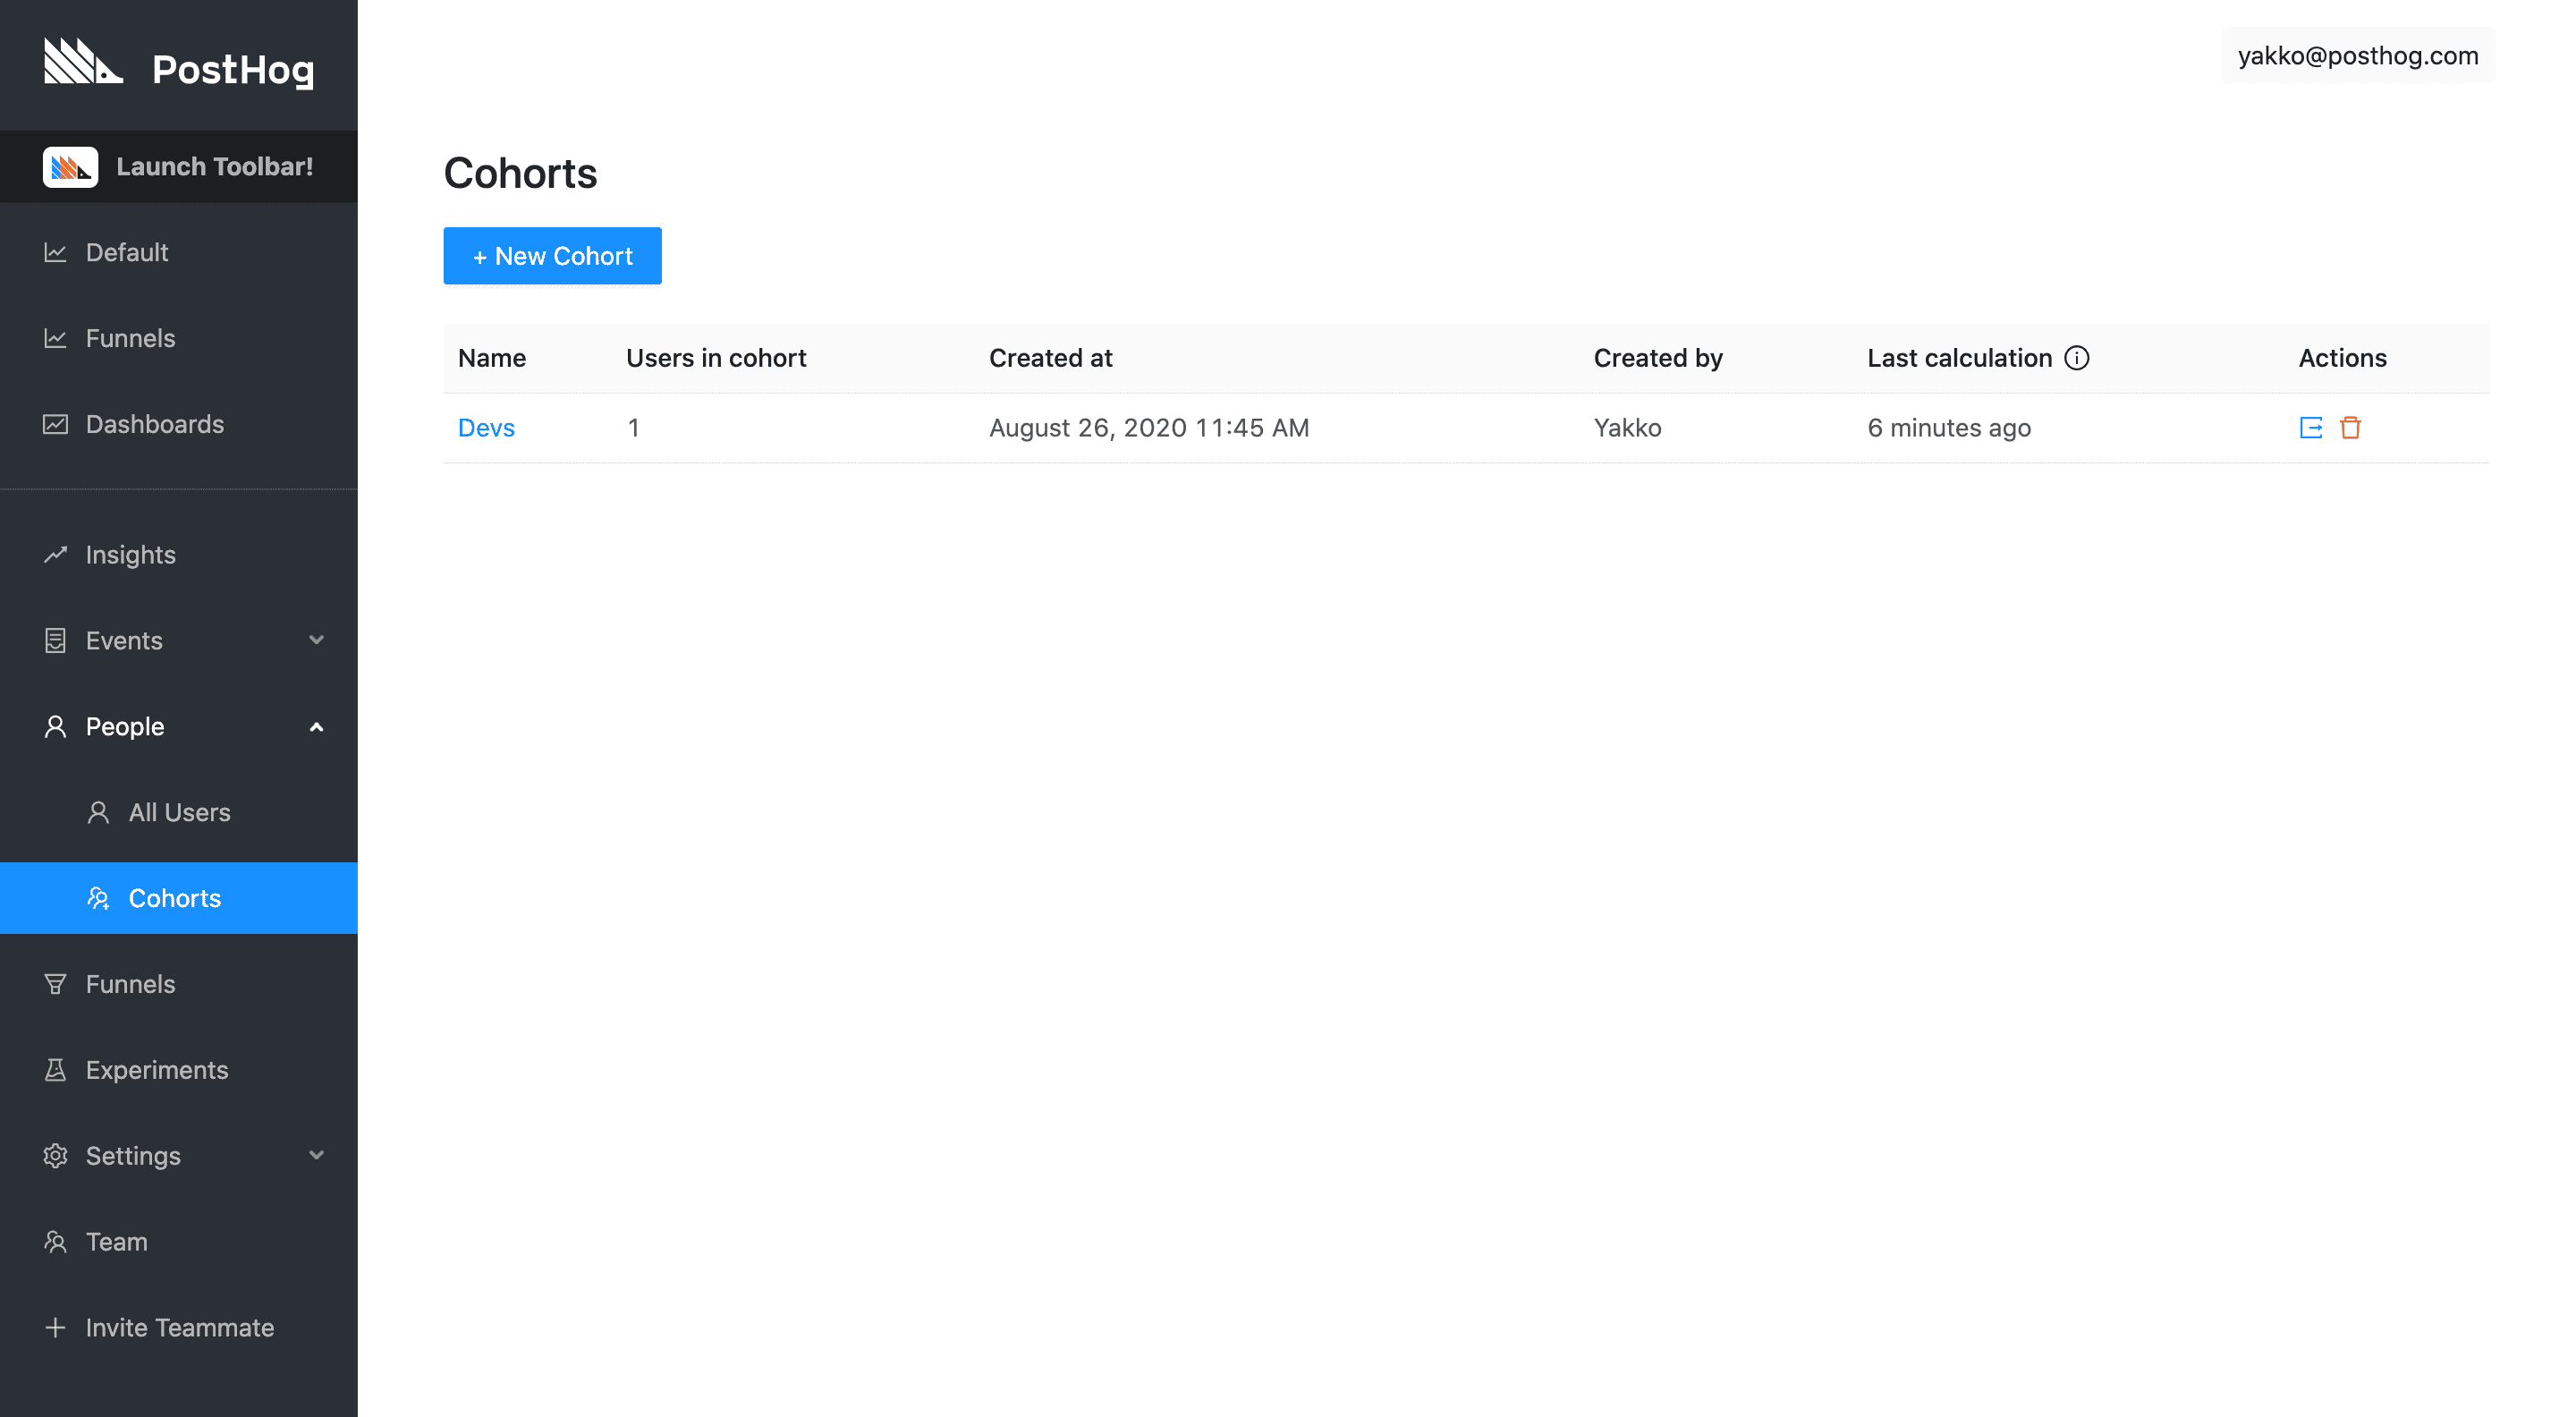The image size is (2576, 1417).
Task: Open the yakko@posthog.com user menu
Action: (2358, 55)
